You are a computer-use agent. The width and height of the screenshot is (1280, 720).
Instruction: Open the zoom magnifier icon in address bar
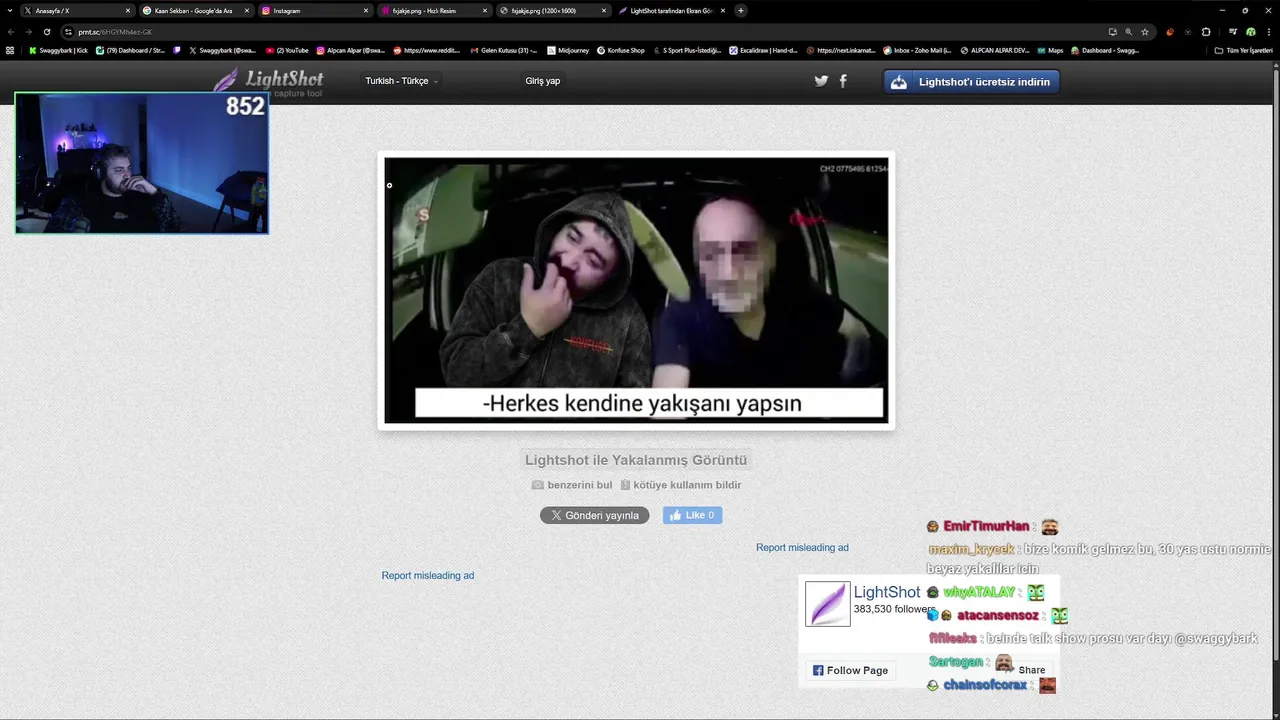[1129, 32]
